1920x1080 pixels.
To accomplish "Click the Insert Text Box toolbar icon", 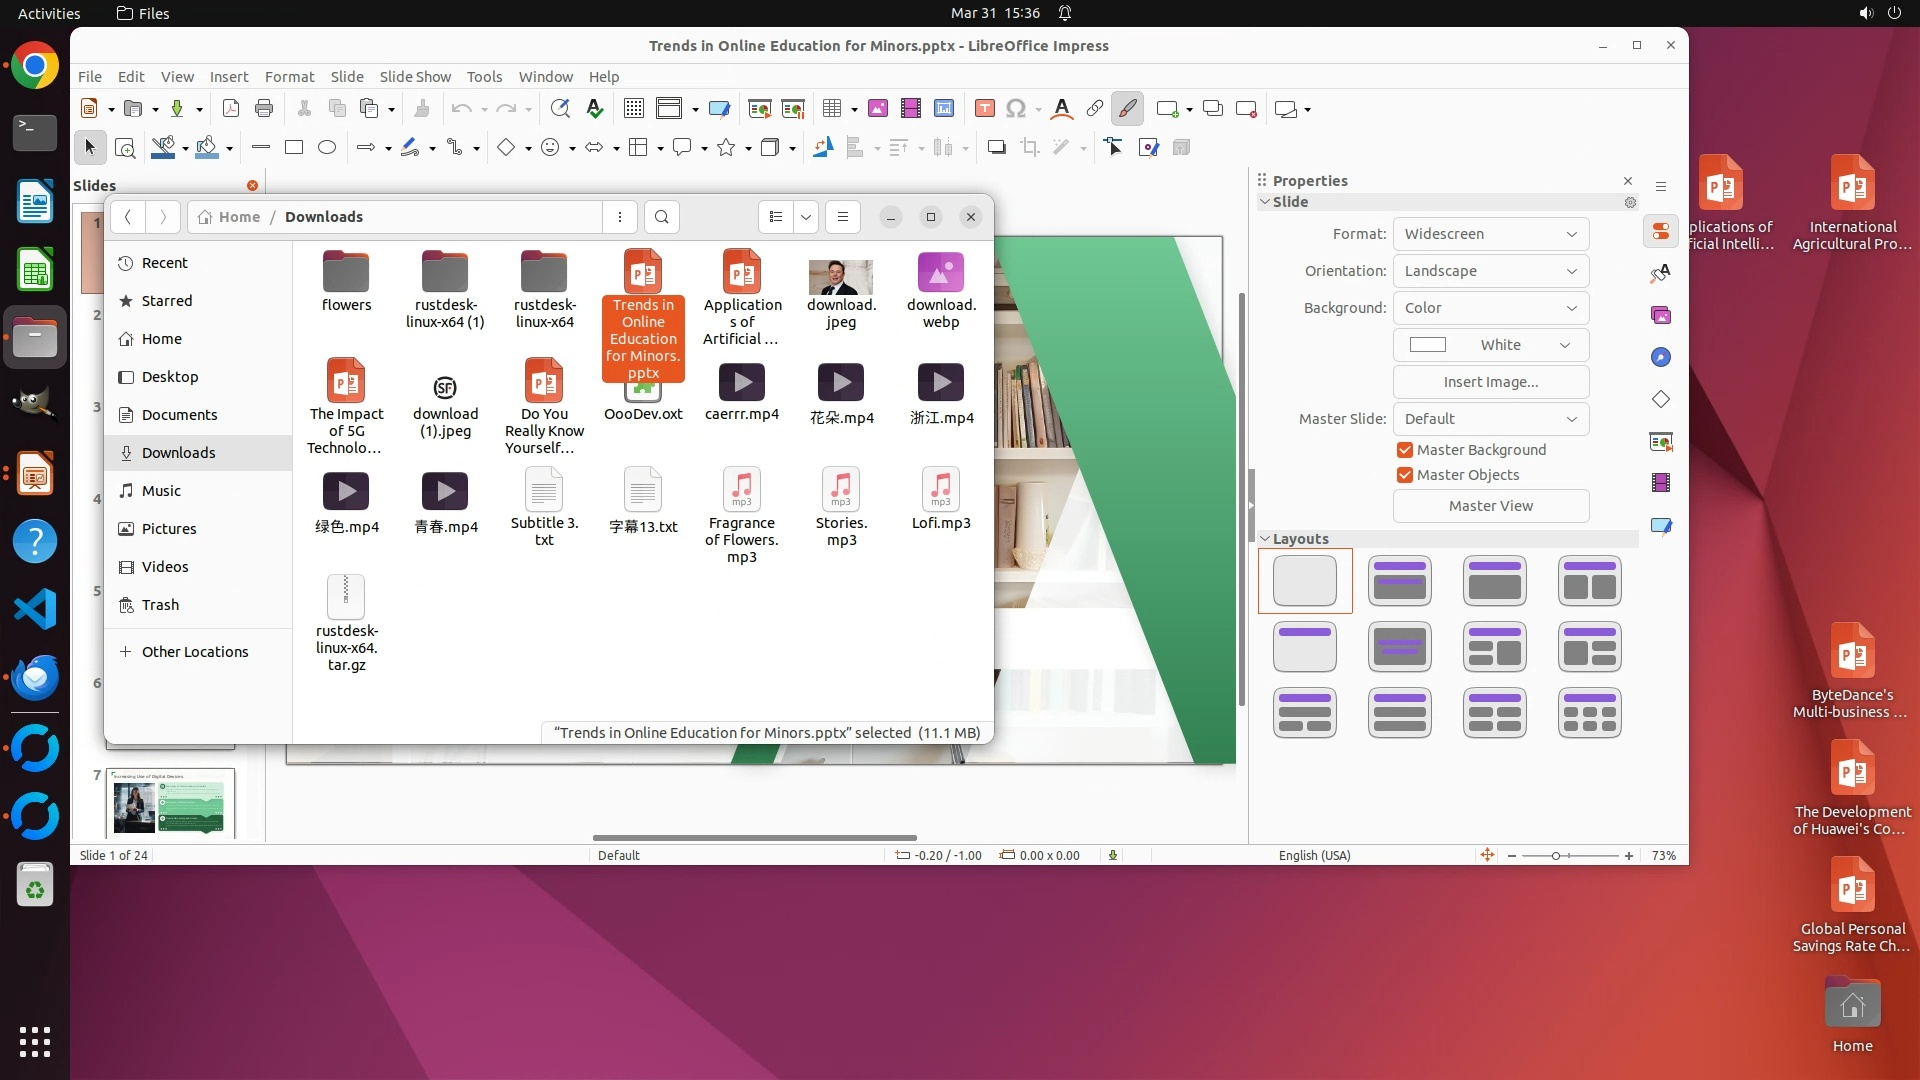I will tap(984, 109).
